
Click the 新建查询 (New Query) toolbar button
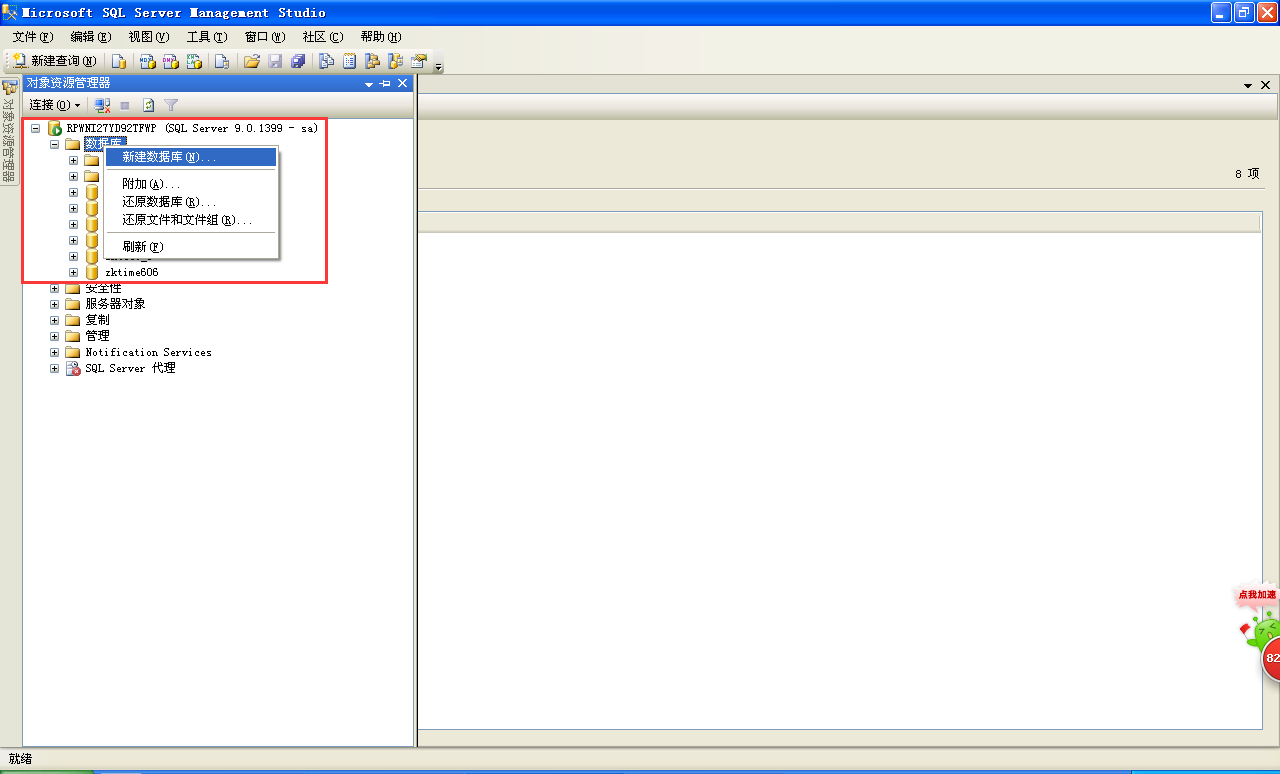click(x=55, y=61)
